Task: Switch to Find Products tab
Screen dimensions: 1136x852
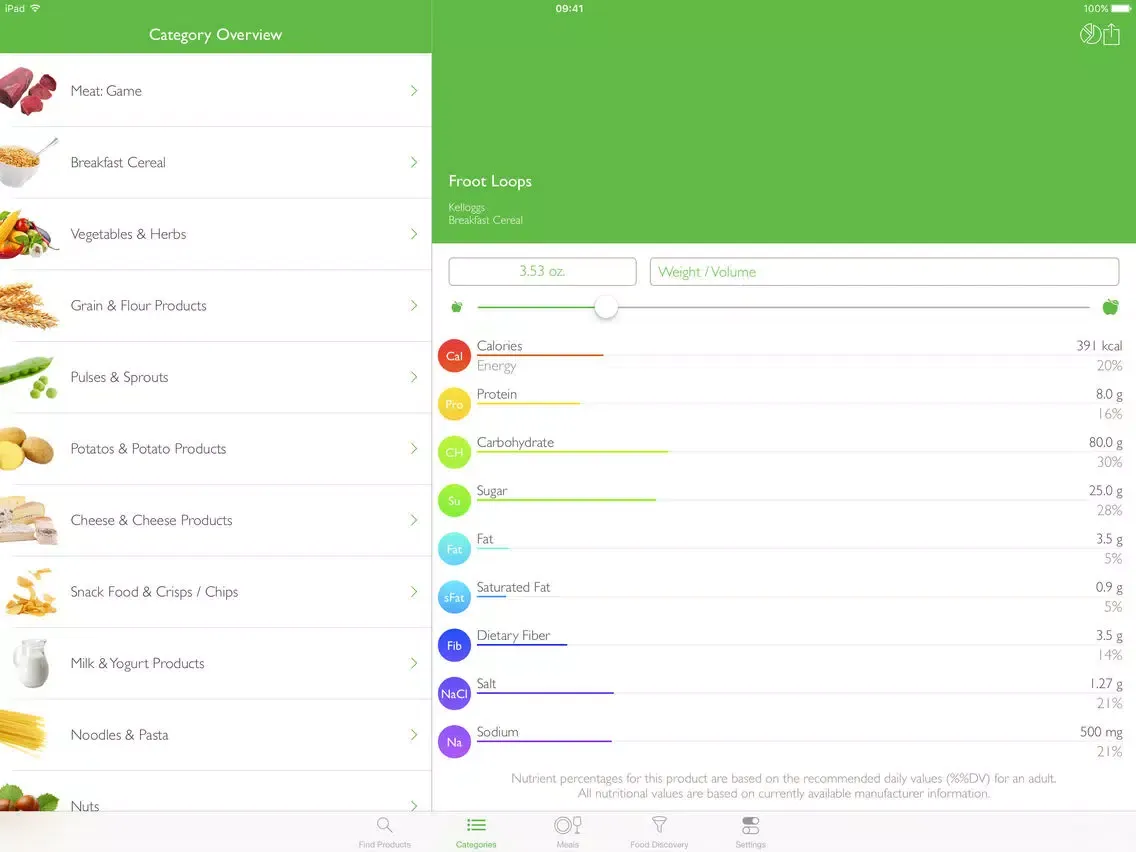Action: click(385, 832)
